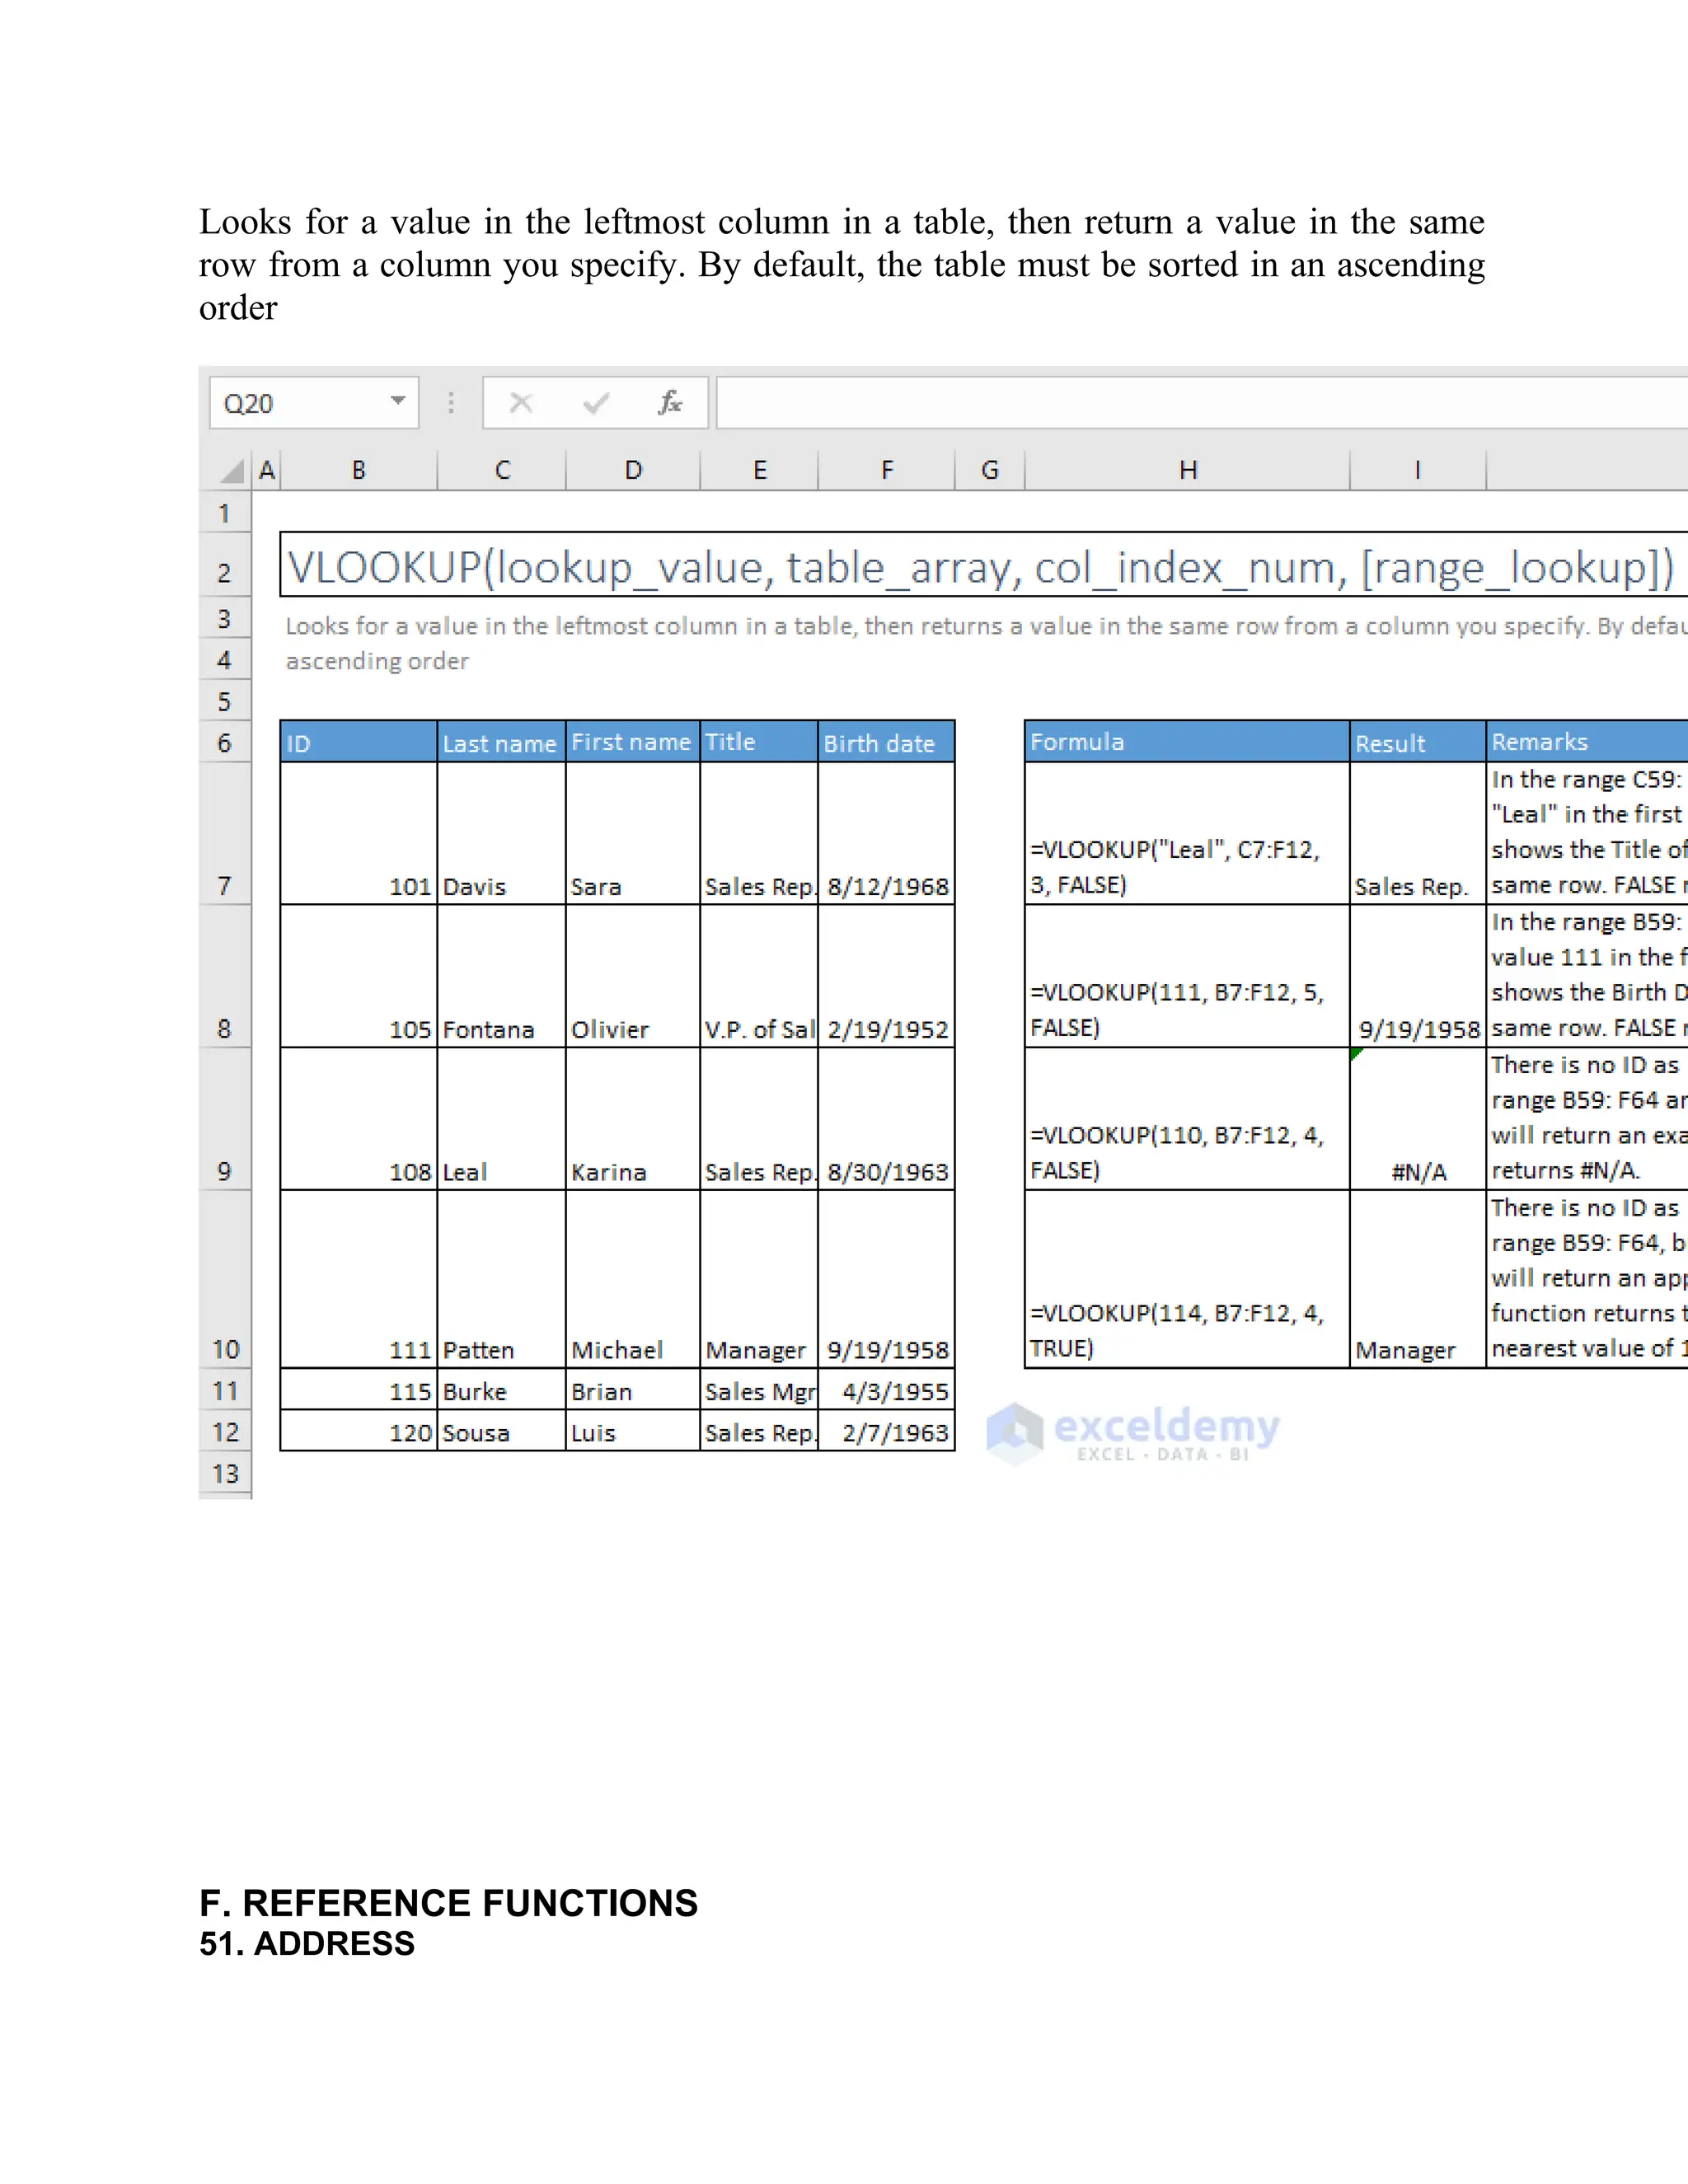Click the formula bar vertical dots handle
Image resolution: width=1688 pixels, height=2184 pixels.
click(451, 403)
